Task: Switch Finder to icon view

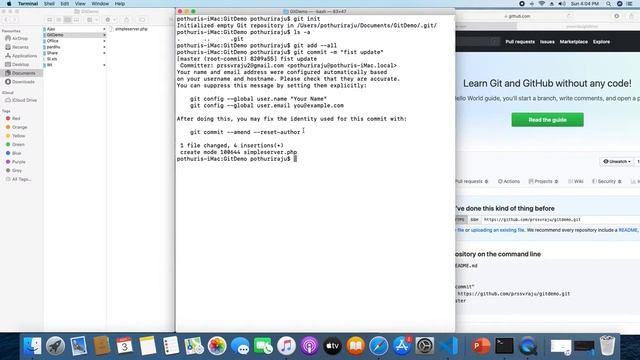Action: [50, 20]
